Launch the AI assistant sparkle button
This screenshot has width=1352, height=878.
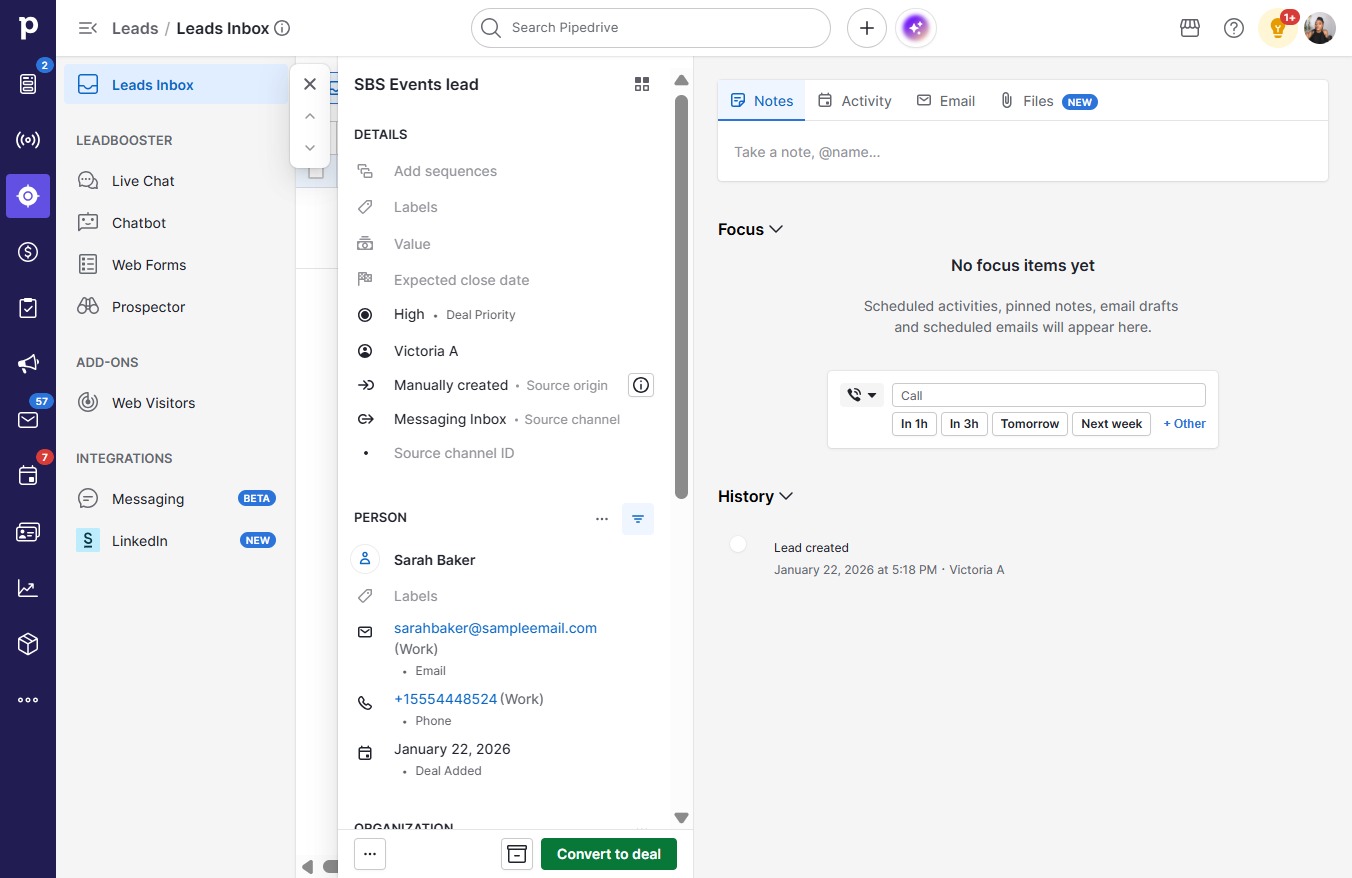point(916,28)
